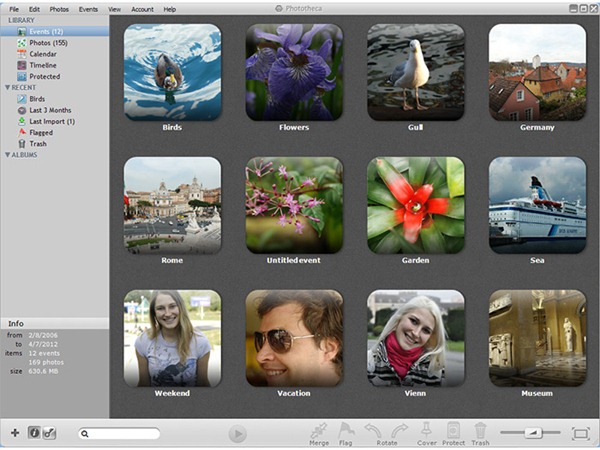Image resolution: width=600 pixels, height=450 pixels.
Task: Open Last 3 Months in sidebar
Action: tap(52, 110)
